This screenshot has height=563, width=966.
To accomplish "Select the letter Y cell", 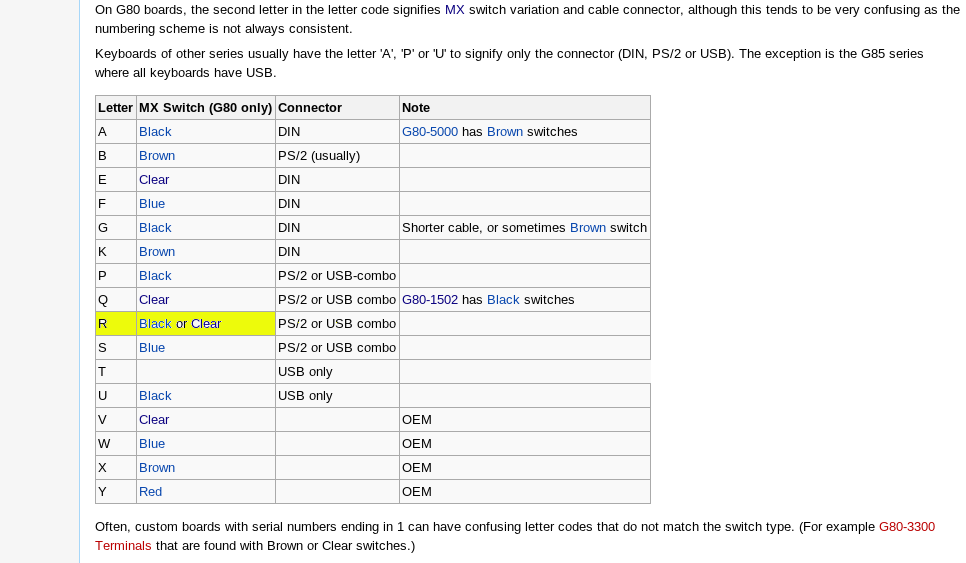I will point(116,492).
